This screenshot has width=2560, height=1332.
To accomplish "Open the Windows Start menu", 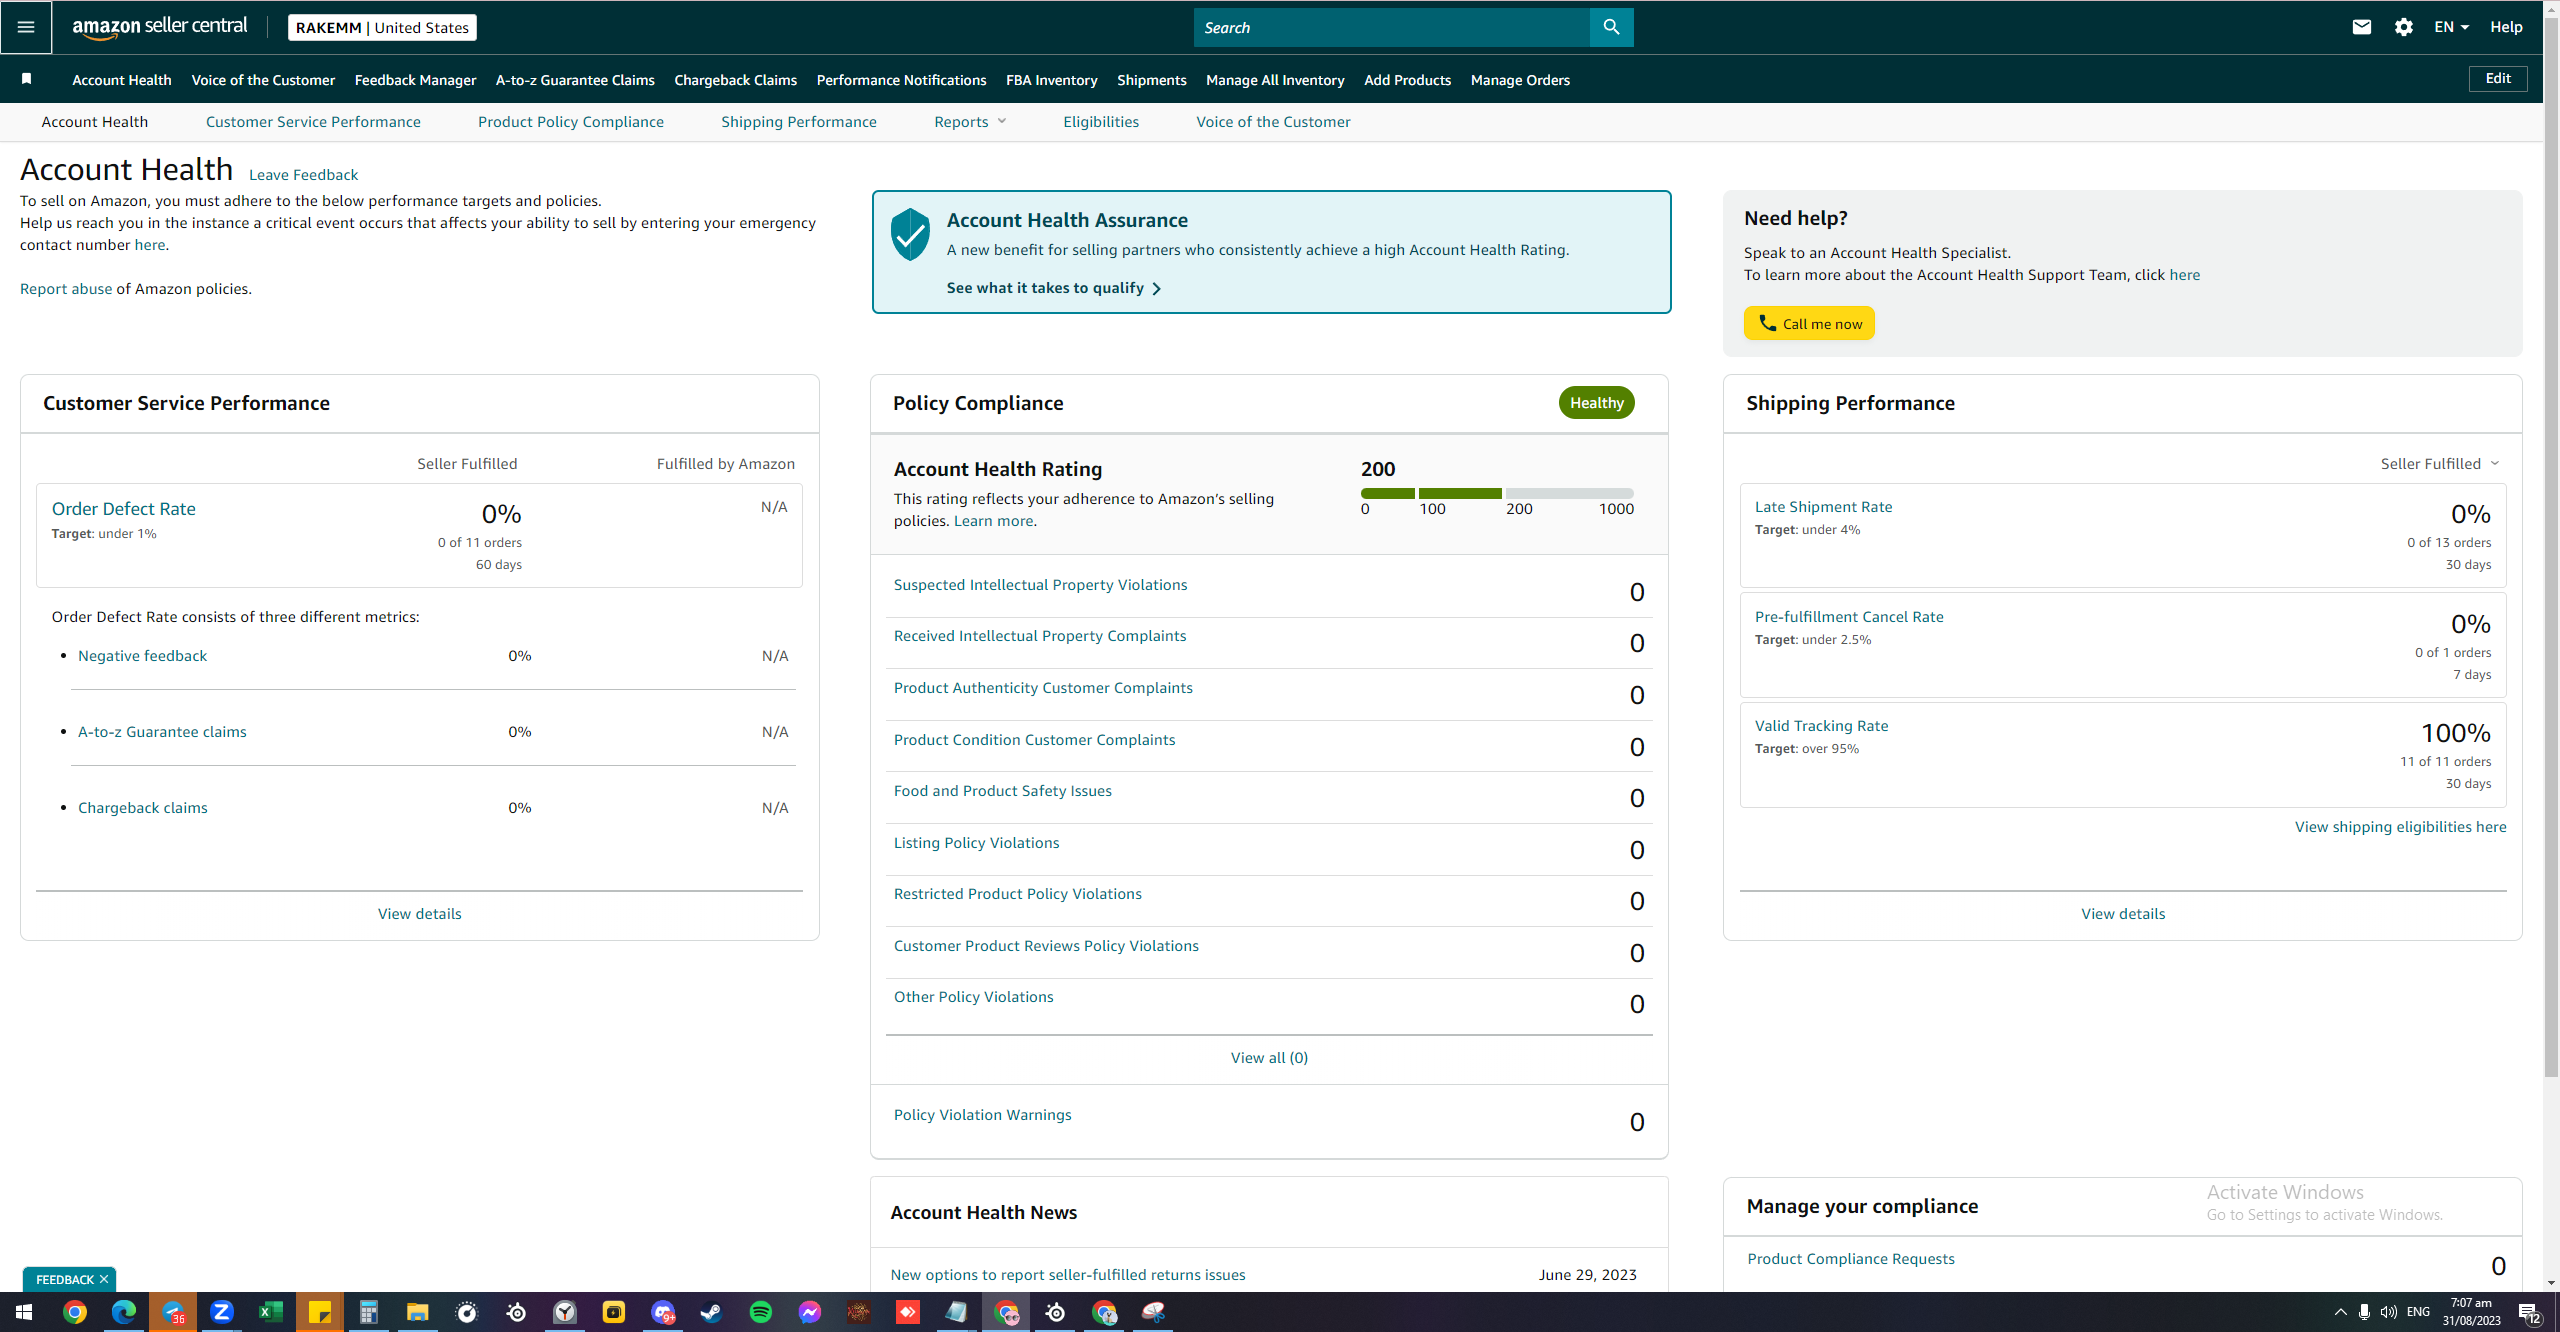I will click(24, 1312).
